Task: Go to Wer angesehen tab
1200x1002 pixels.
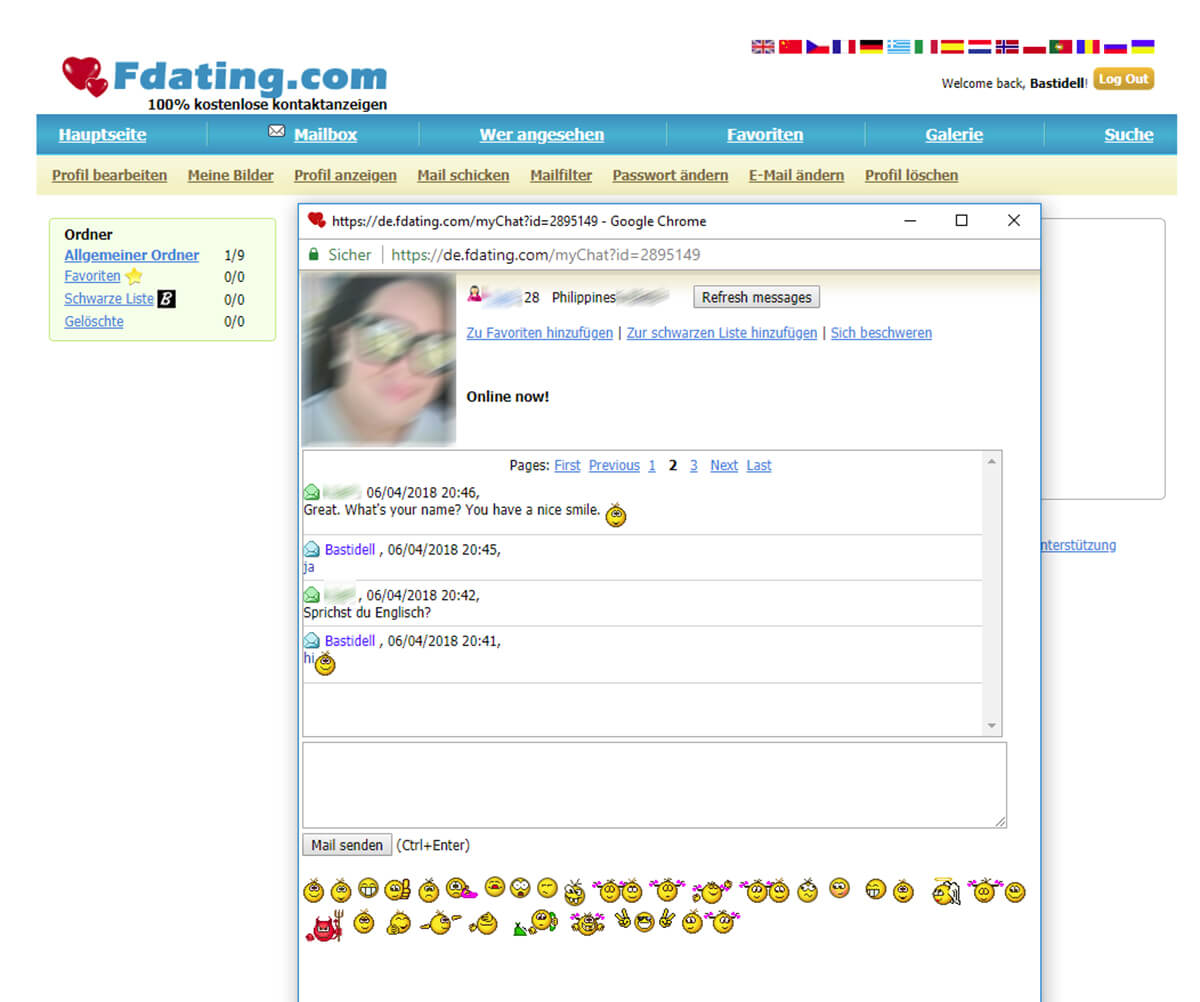Action: click(542, 135)
